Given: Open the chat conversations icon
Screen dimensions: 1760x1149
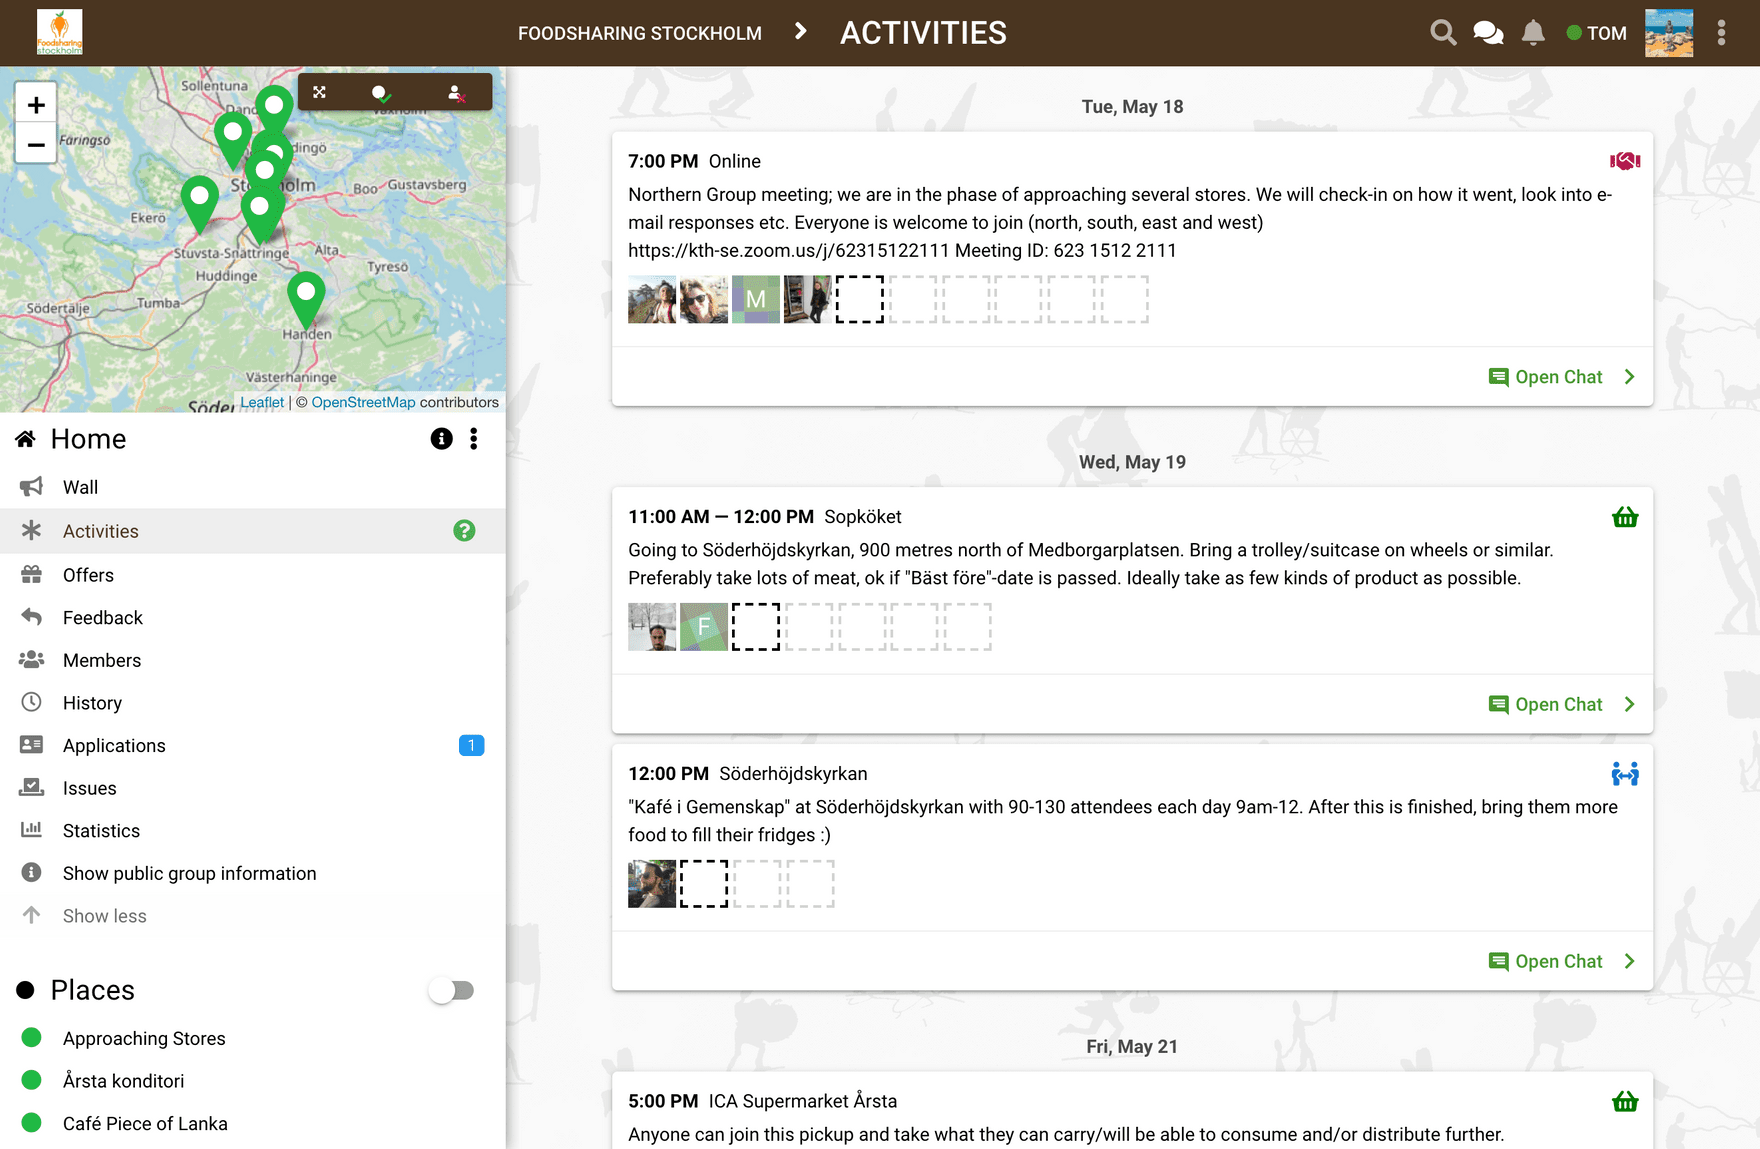Looking at the screenshot, I should (x=1488, y=33).
